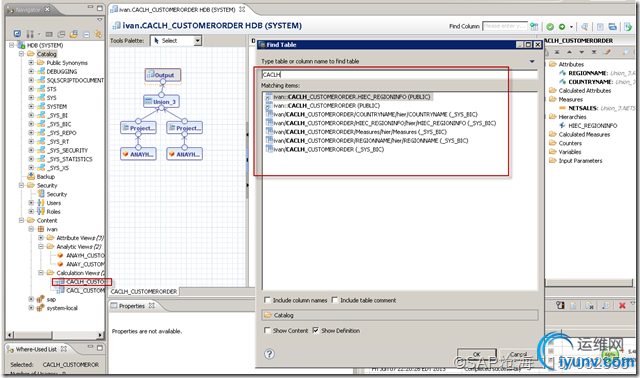Select ANAYH_CUSTO analytic view in Navigator

(85, 256)
